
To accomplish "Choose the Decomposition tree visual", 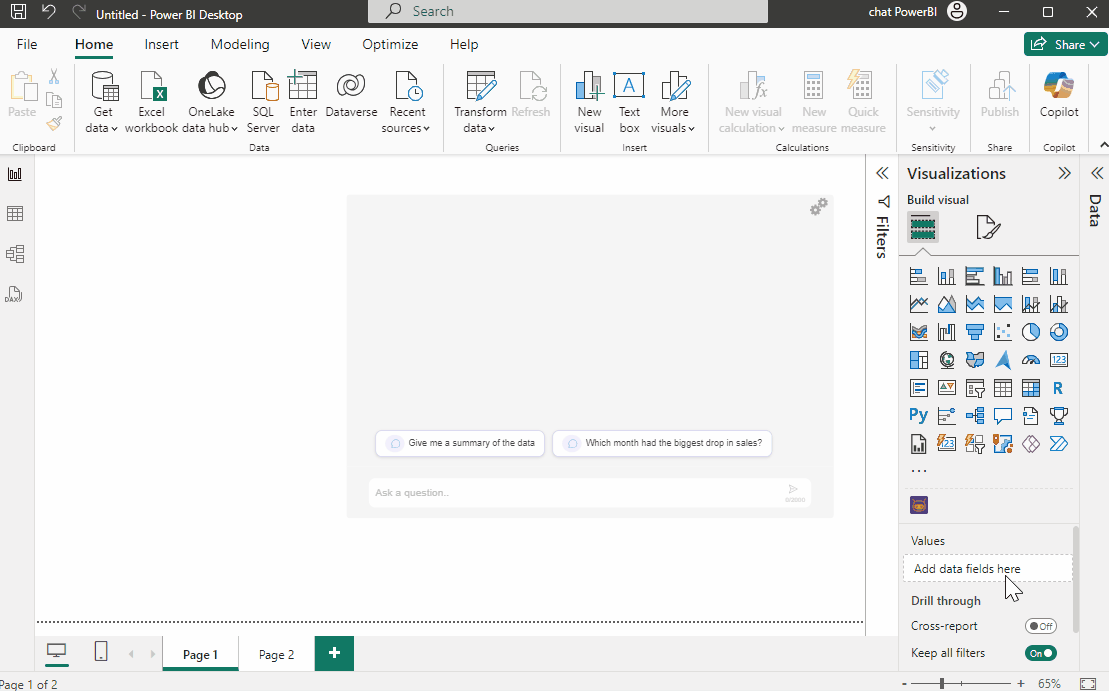I will coord(975,416).
